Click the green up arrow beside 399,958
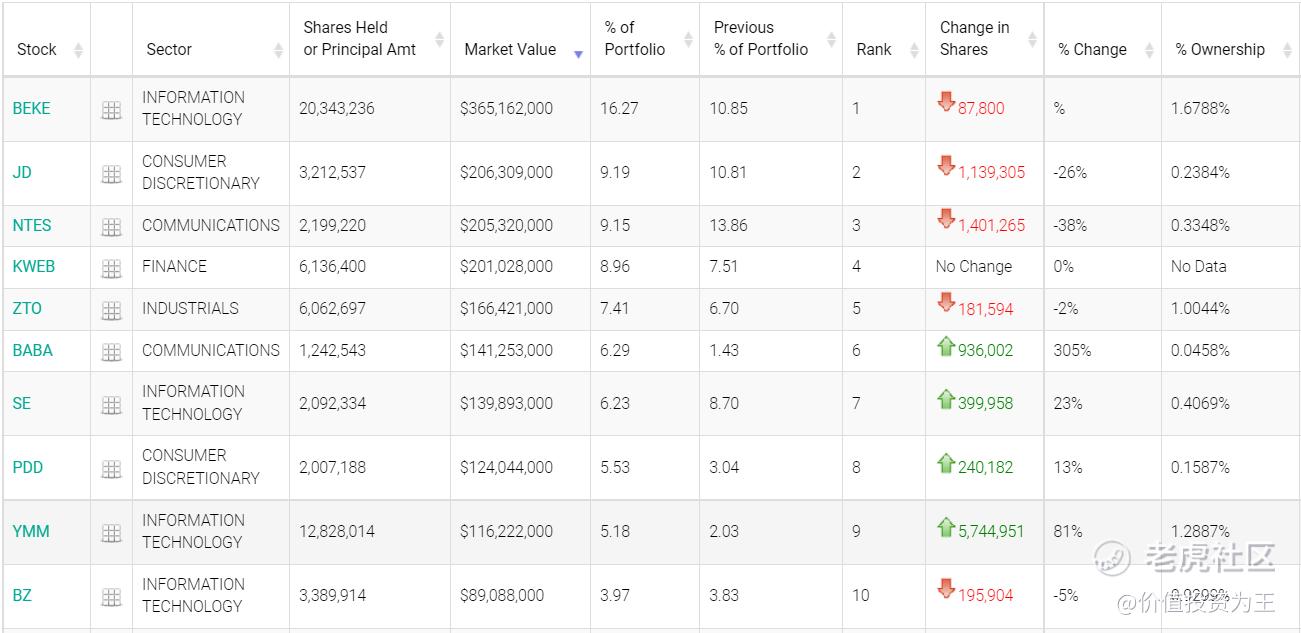The width and height of the screenshot is (1301, 633). coord(946,399)
